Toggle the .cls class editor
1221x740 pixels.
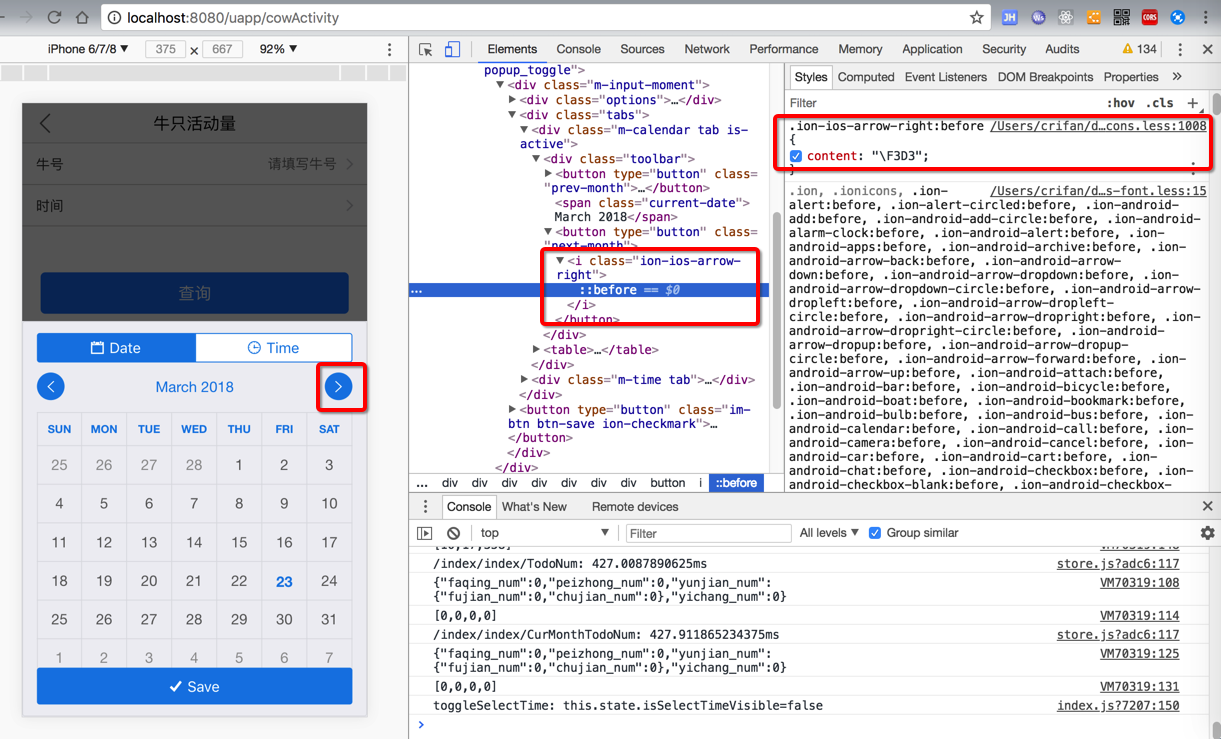pos(1160,102)
